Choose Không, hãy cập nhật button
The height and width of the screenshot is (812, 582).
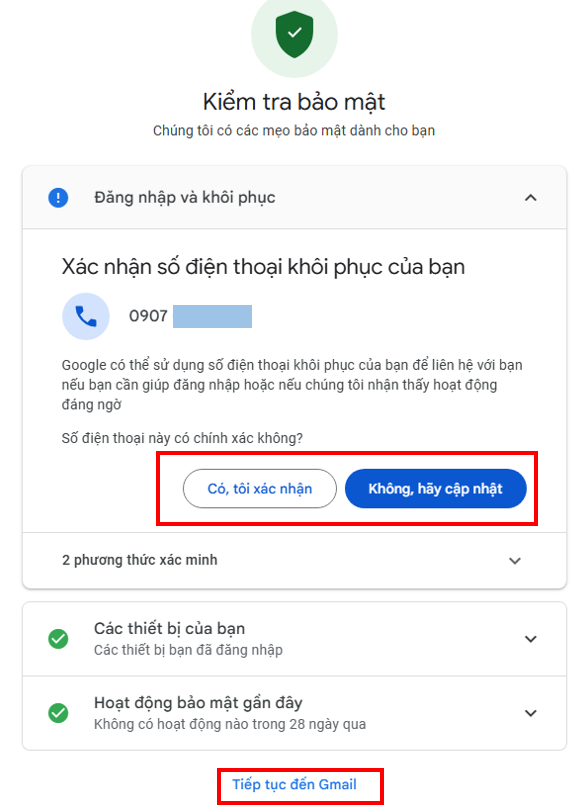[x=435, y=488]
